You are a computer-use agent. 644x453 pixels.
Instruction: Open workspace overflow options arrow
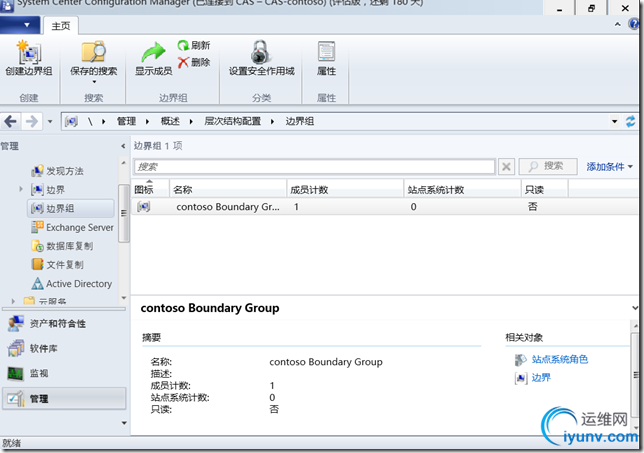coord(124,423)
